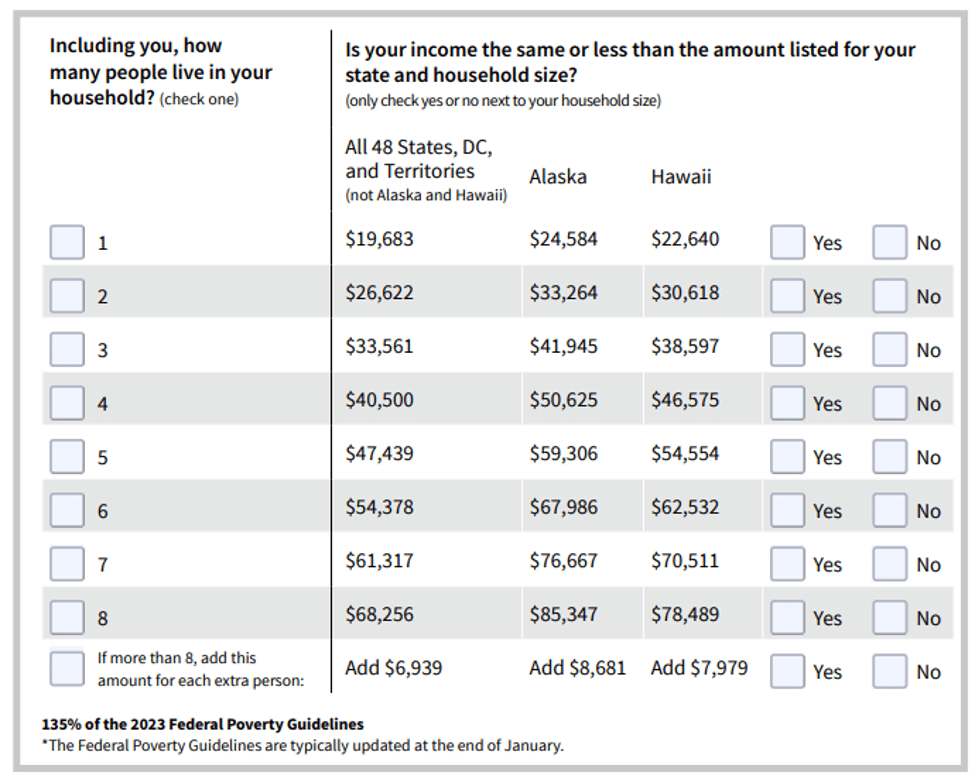
Task: Select Yes in the $26,622 row
Action: point(788,296)
